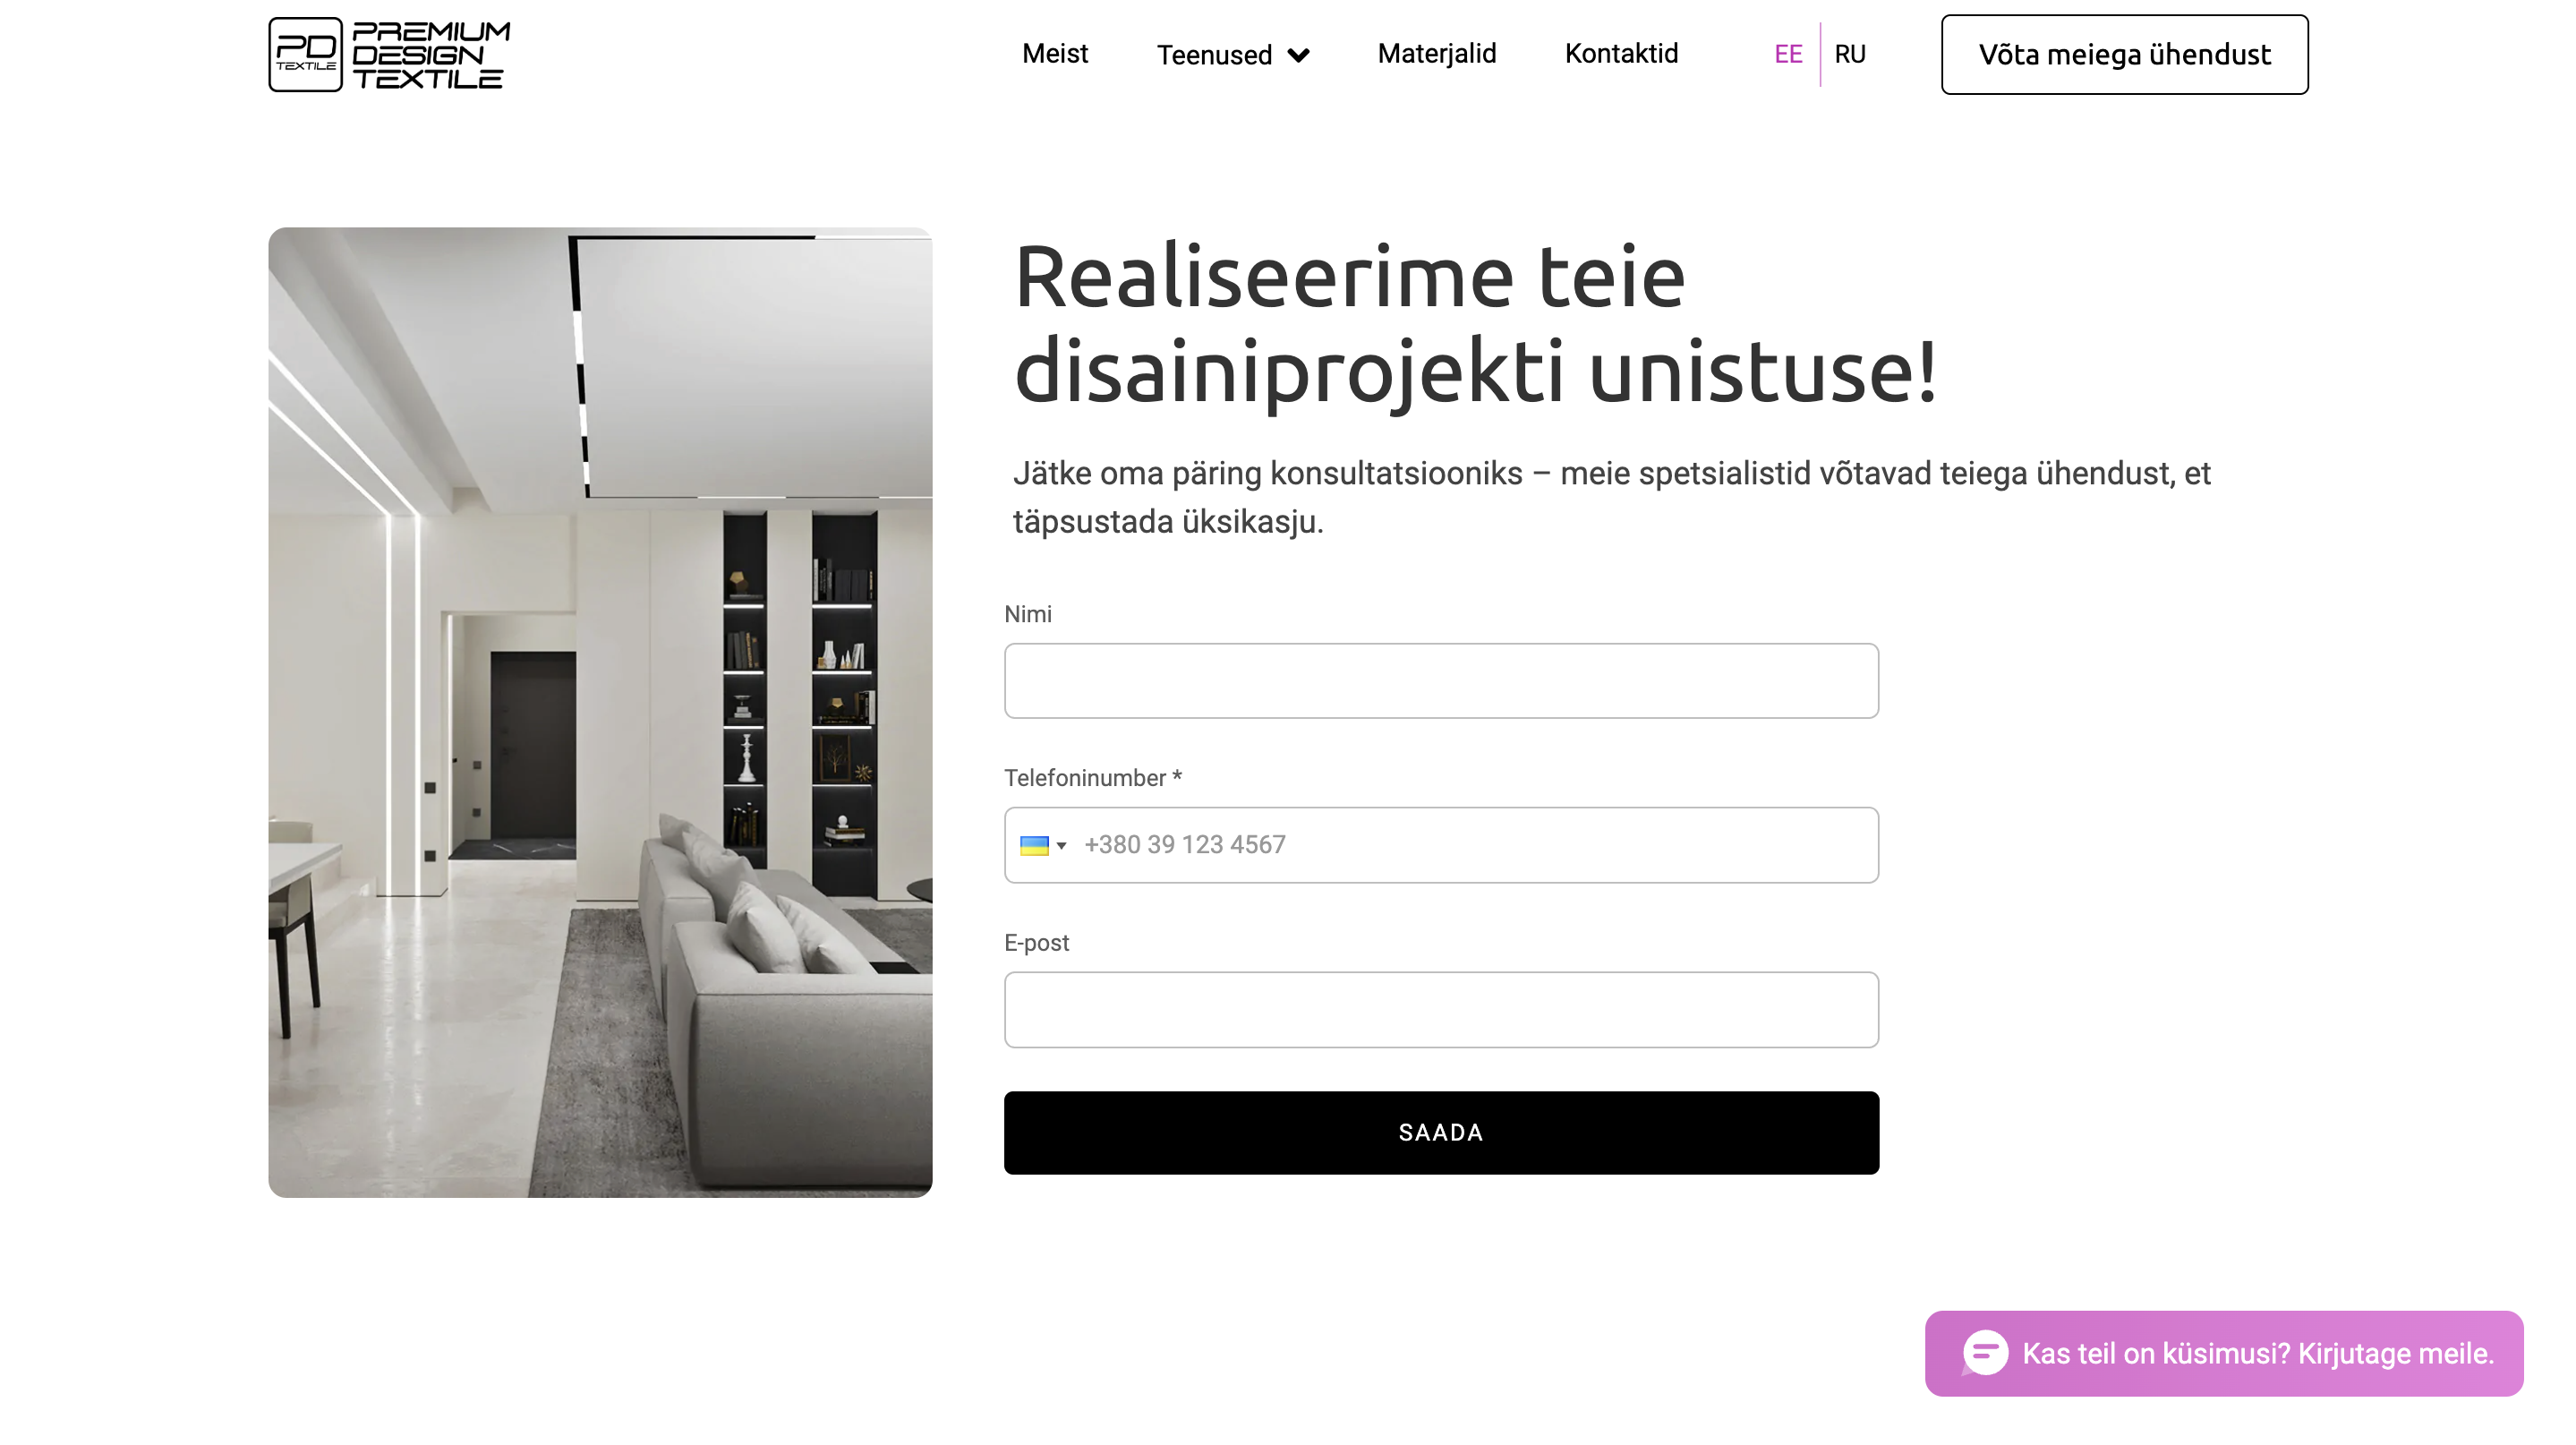The image size is (2576, 1445).
Task: Focus the Nimi input field
Action: point(1441,681)
